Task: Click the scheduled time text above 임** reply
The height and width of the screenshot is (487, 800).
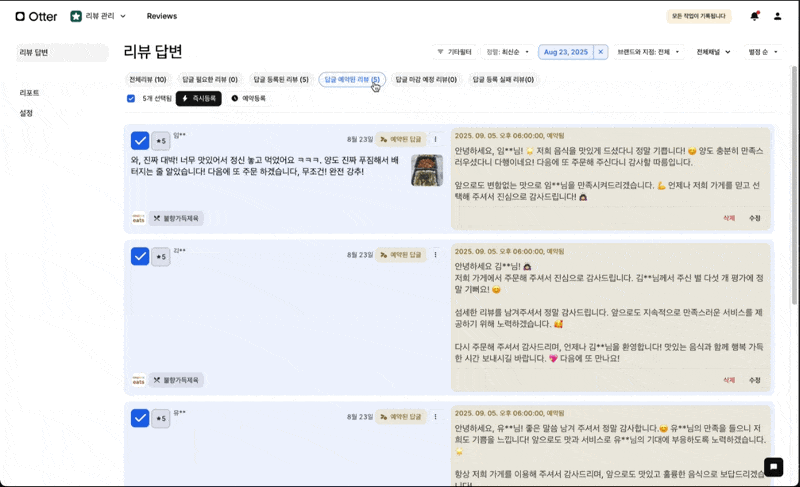Action: click(x=509, y=136)
